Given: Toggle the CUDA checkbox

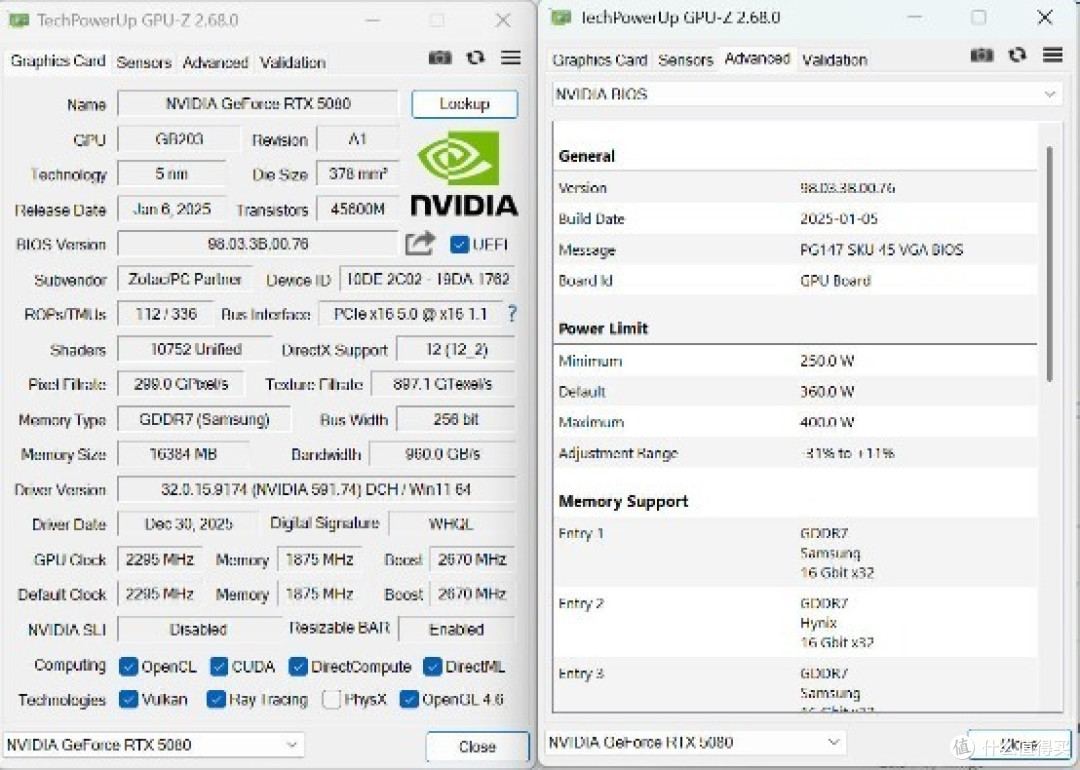Looking at the screenshot, I should pos(219,666).
